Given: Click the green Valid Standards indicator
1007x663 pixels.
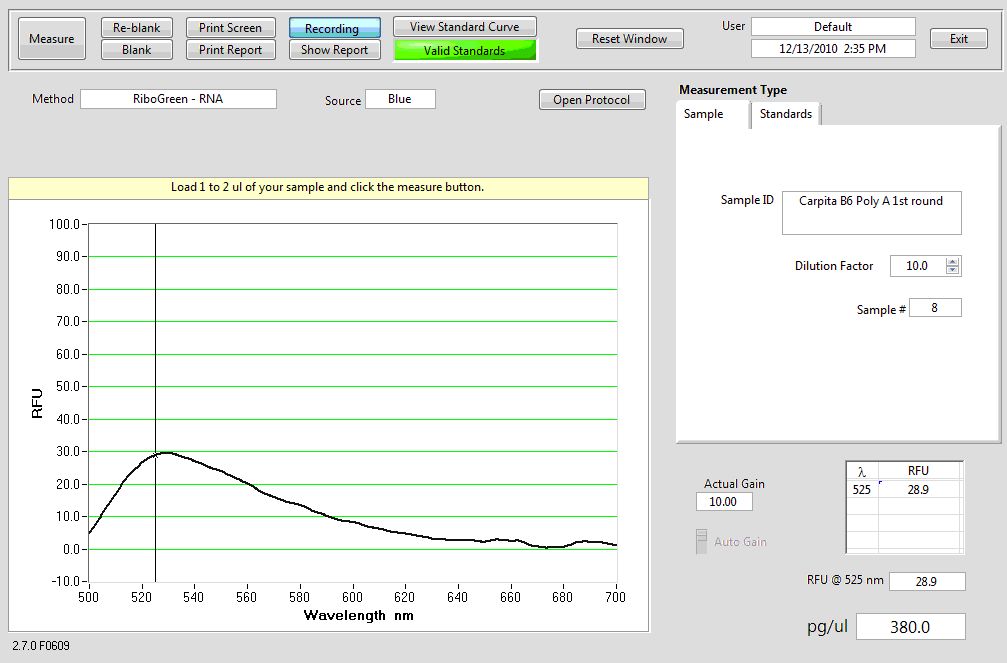Looking at the screenshot, I should pos(464,50).
